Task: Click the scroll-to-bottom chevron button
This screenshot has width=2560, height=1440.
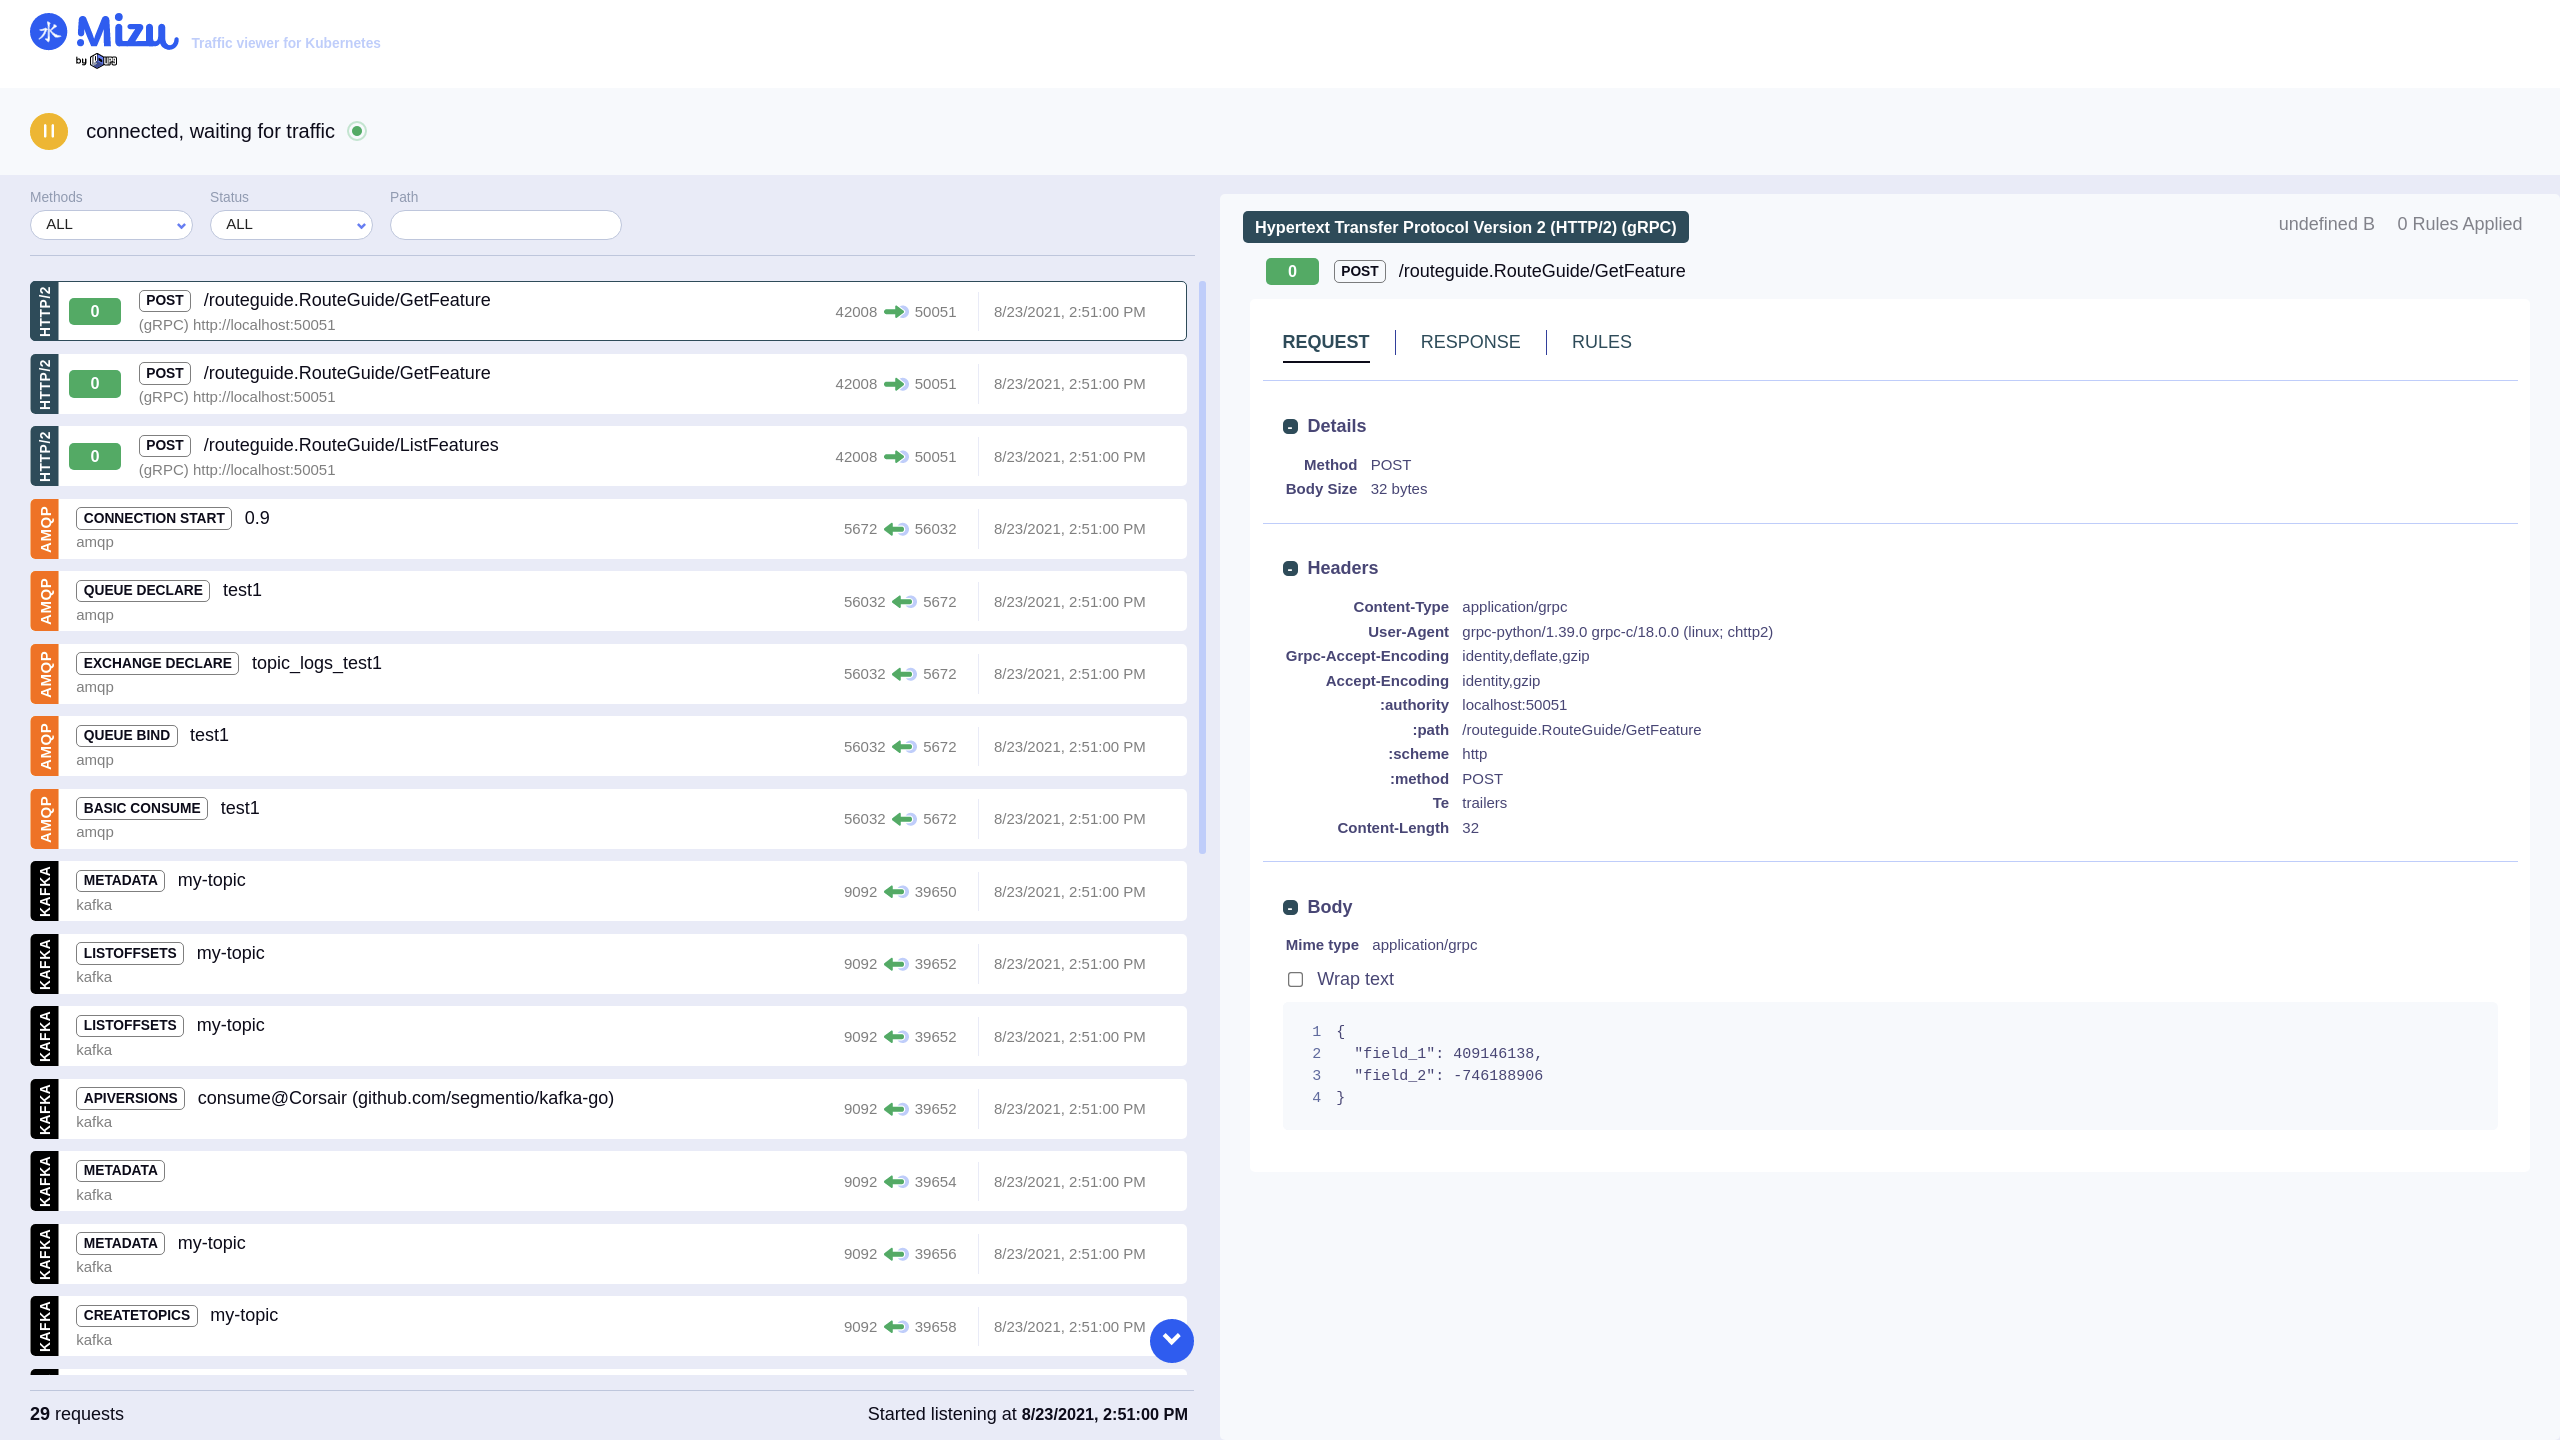Action: tap(1171, 1340)
